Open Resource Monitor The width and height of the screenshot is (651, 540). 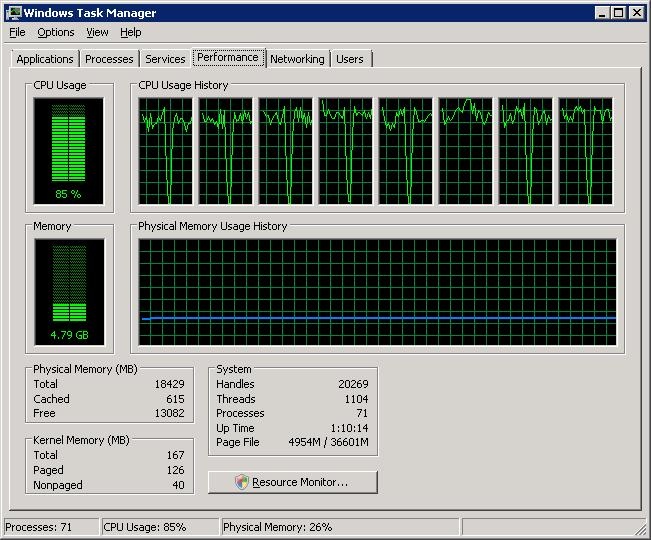pos(293,482)
